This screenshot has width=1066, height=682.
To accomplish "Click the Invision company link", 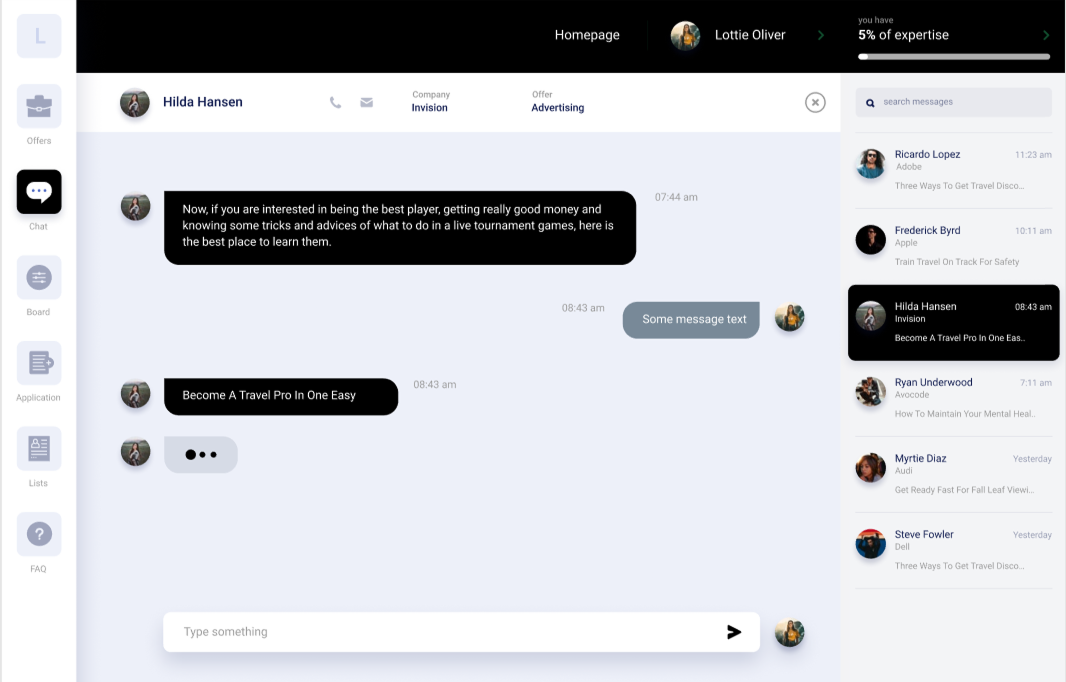I will tap(429, 108).
